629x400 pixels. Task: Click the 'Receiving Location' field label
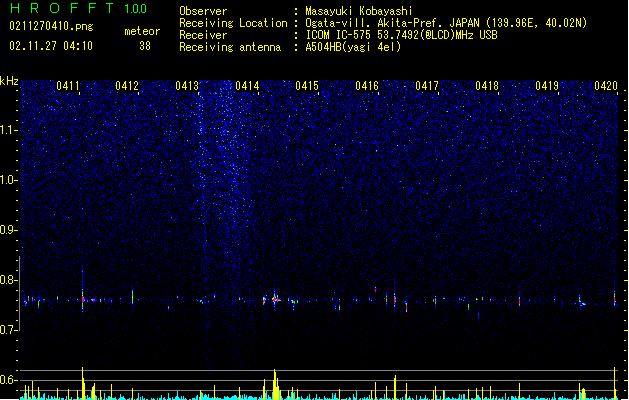click(233, 23)
